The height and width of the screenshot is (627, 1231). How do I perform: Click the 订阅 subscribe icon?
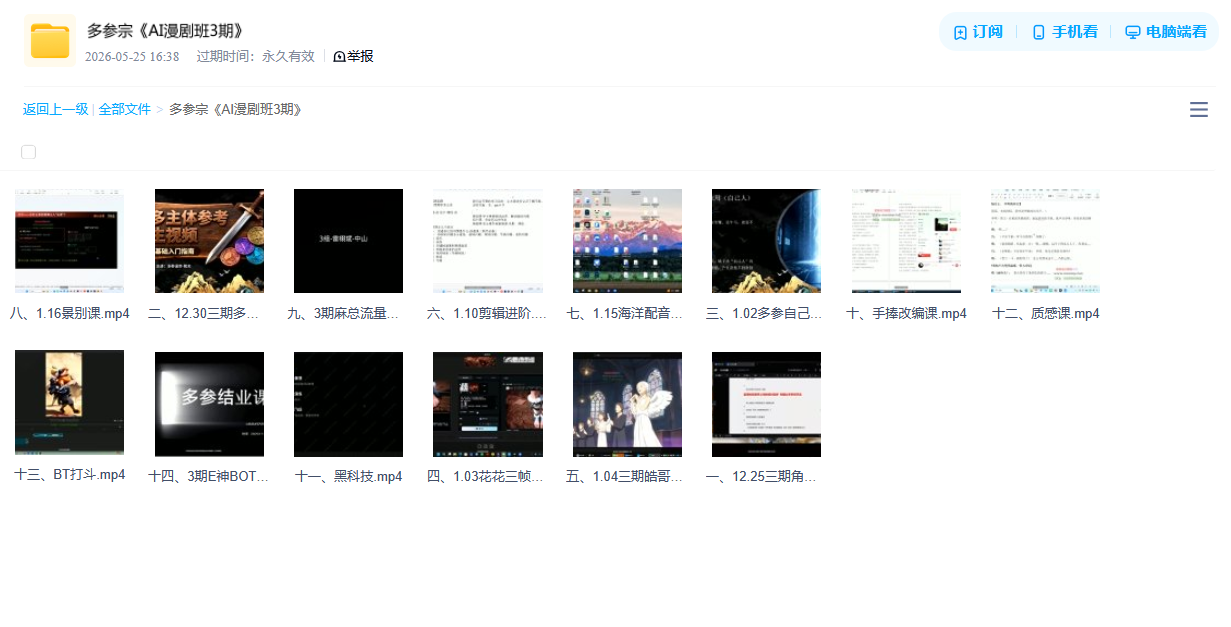tap(960, 32)
